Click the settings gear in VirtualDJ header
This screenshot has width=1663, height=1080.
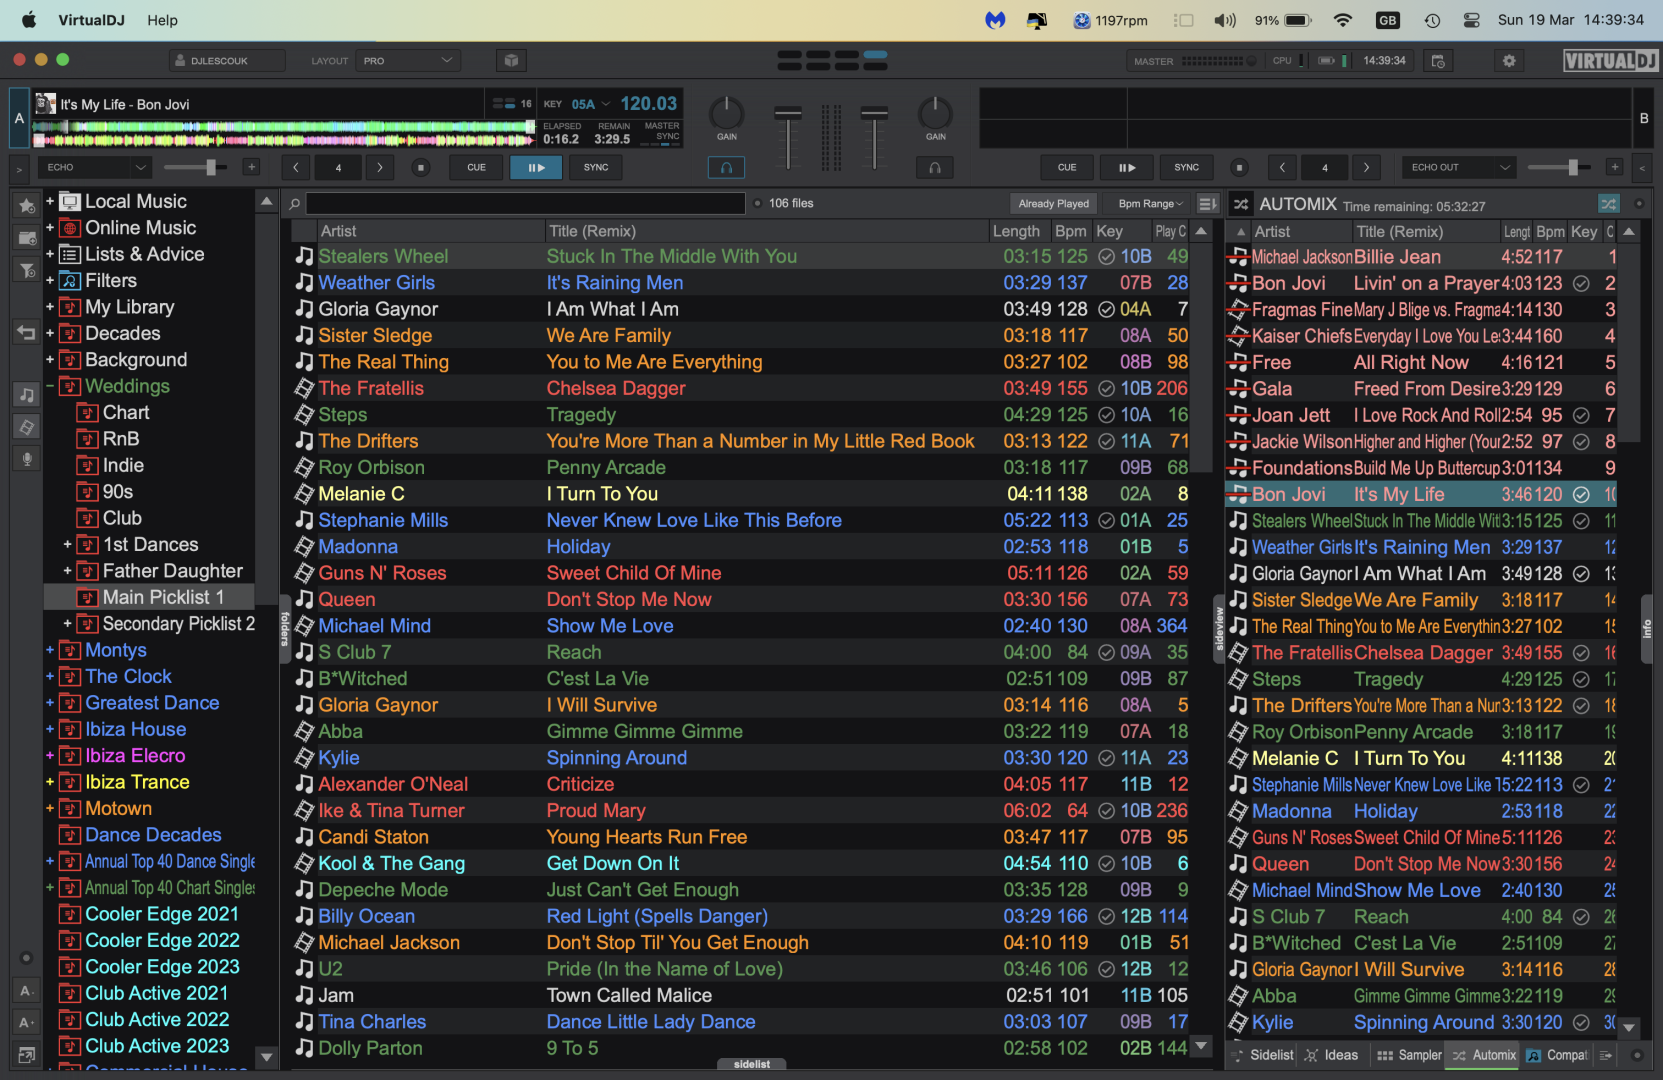click(x=1509, y=61)
